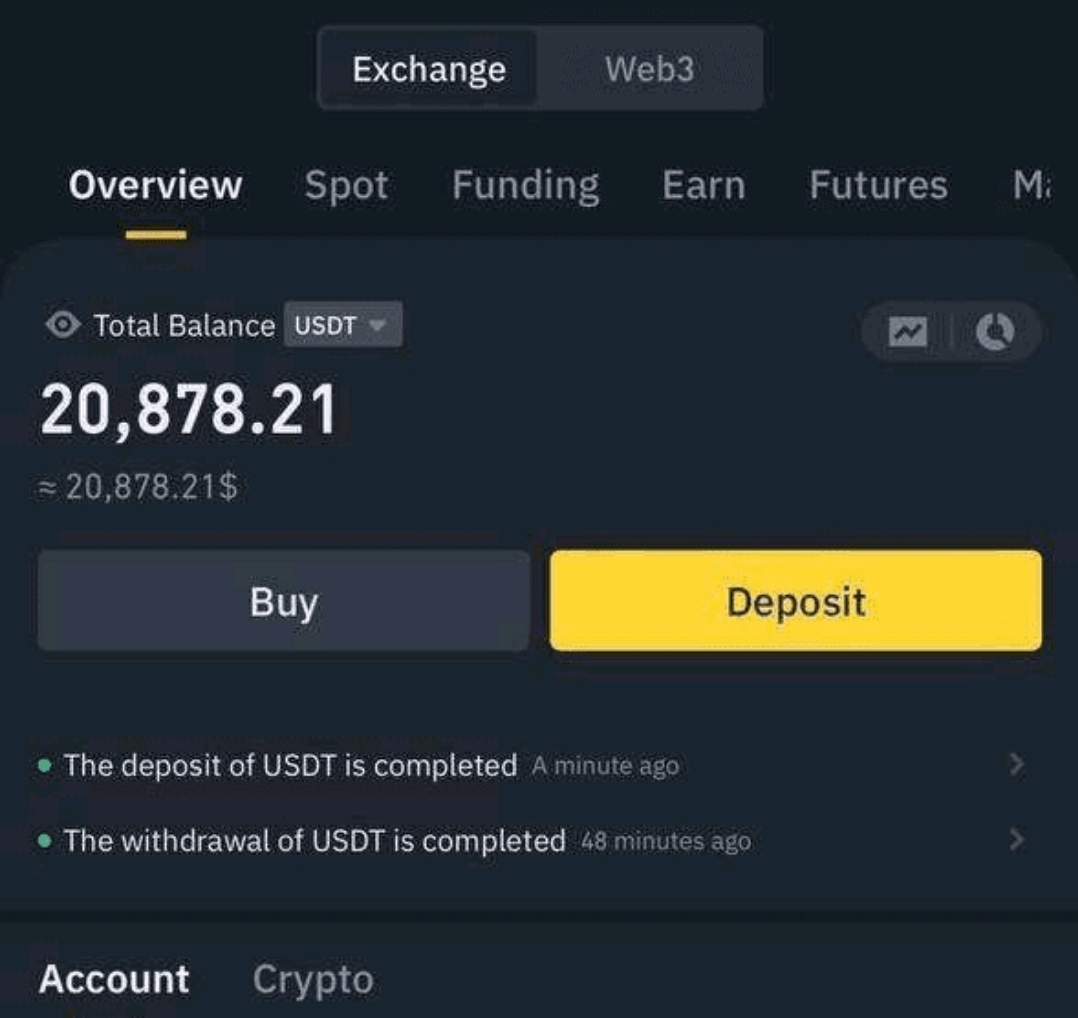Switch to Exchange mode

(429, 69)
